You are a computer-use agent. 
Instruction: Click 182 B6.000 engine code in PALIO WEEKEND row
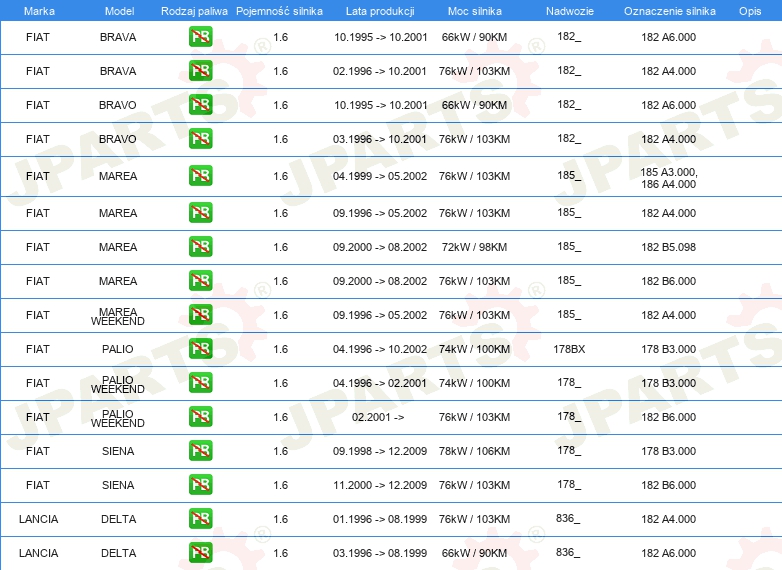click(x=668, y=417)
